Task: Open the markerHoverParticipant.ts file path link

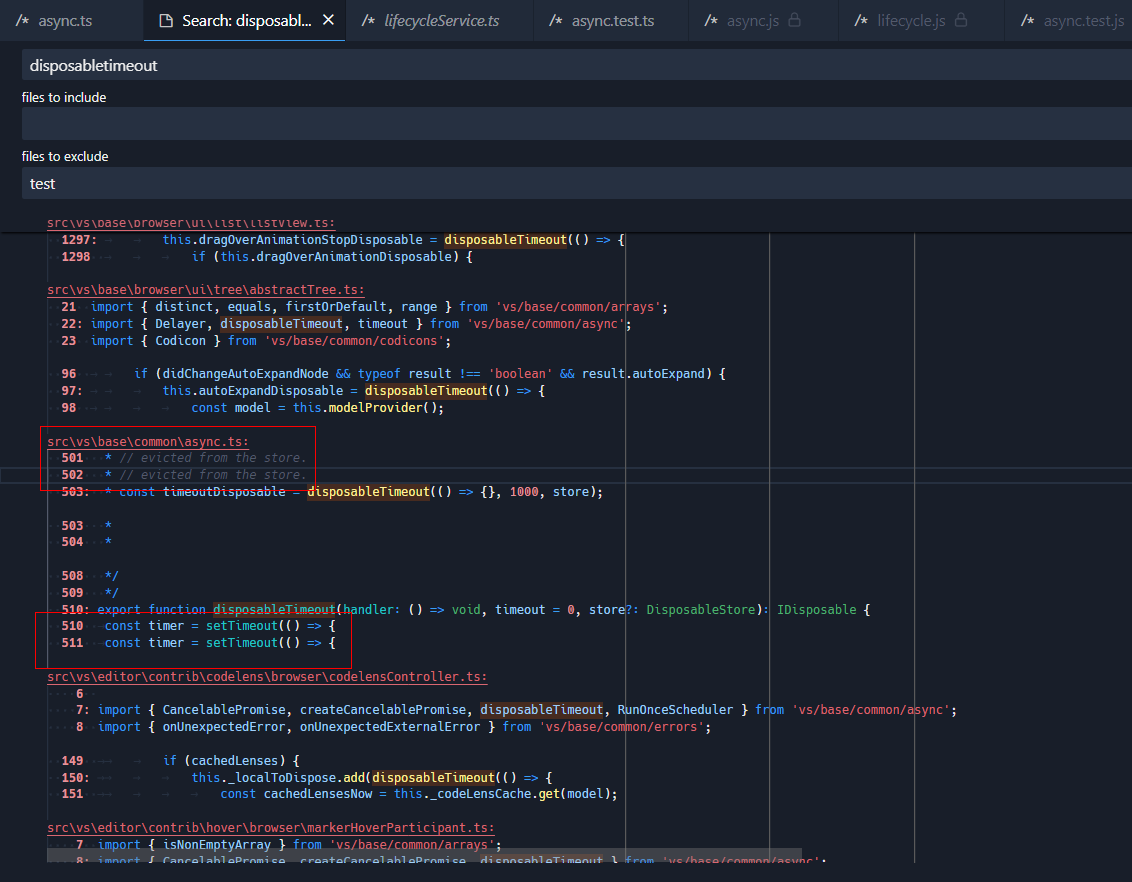Action: coord(271,828)
